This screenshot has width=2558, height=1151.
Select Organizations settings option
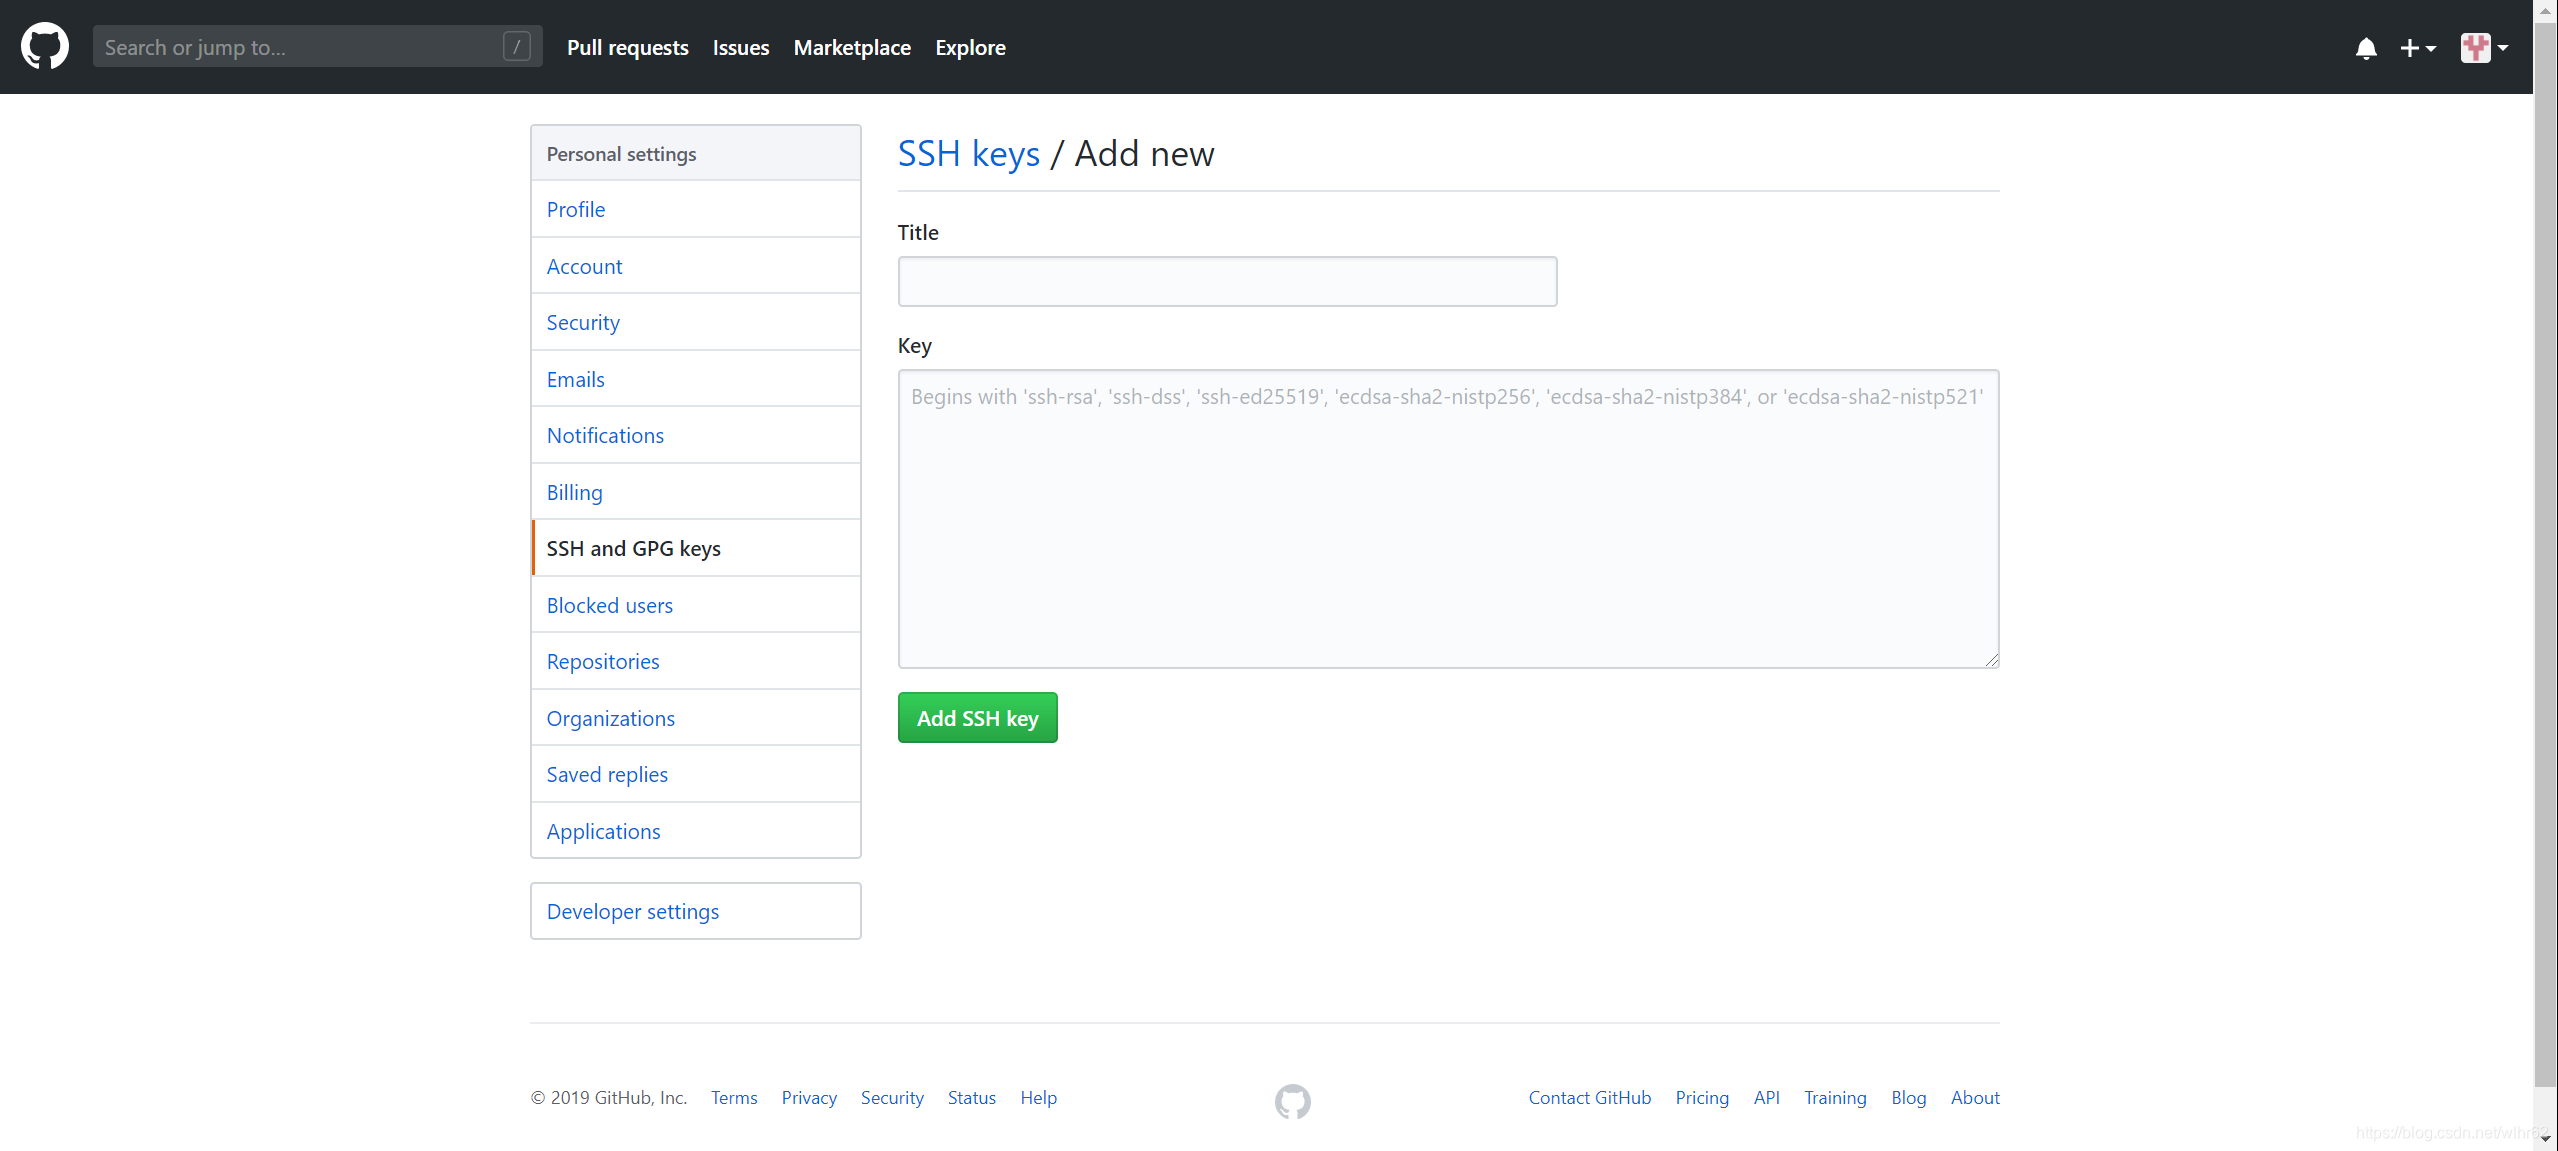click(610, 717)
